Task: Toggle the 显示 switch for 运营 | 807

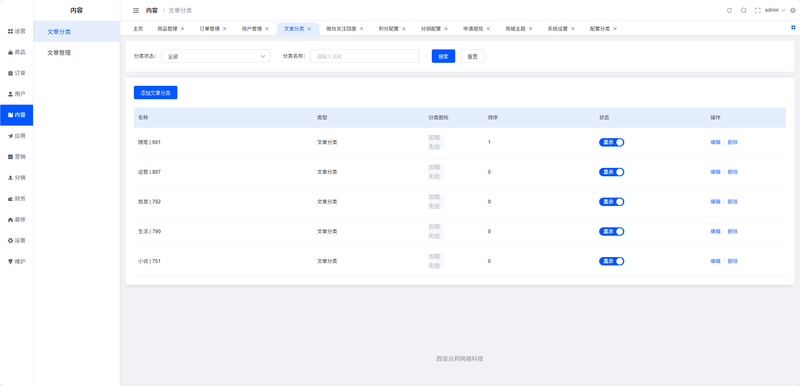Action: tap(611, 172)
